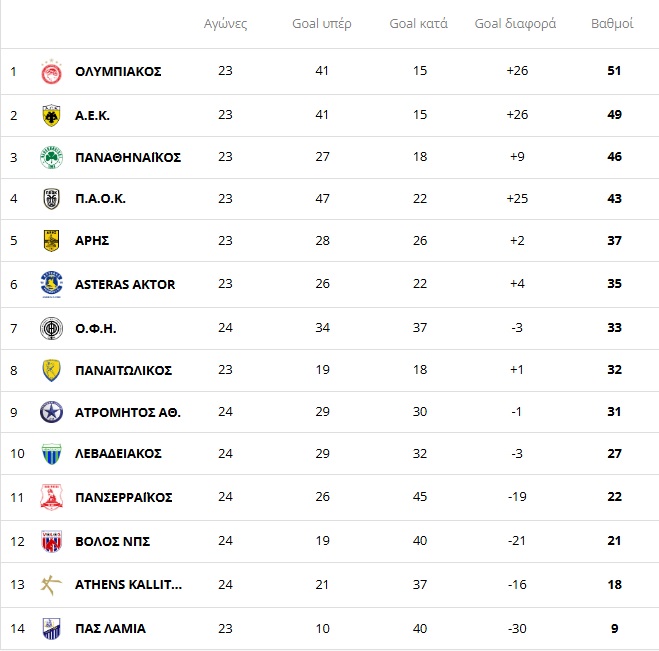Screen dimensions: 659x651
Task: Click the Panathinaikos green clover crest
Action: pos(51,157)
